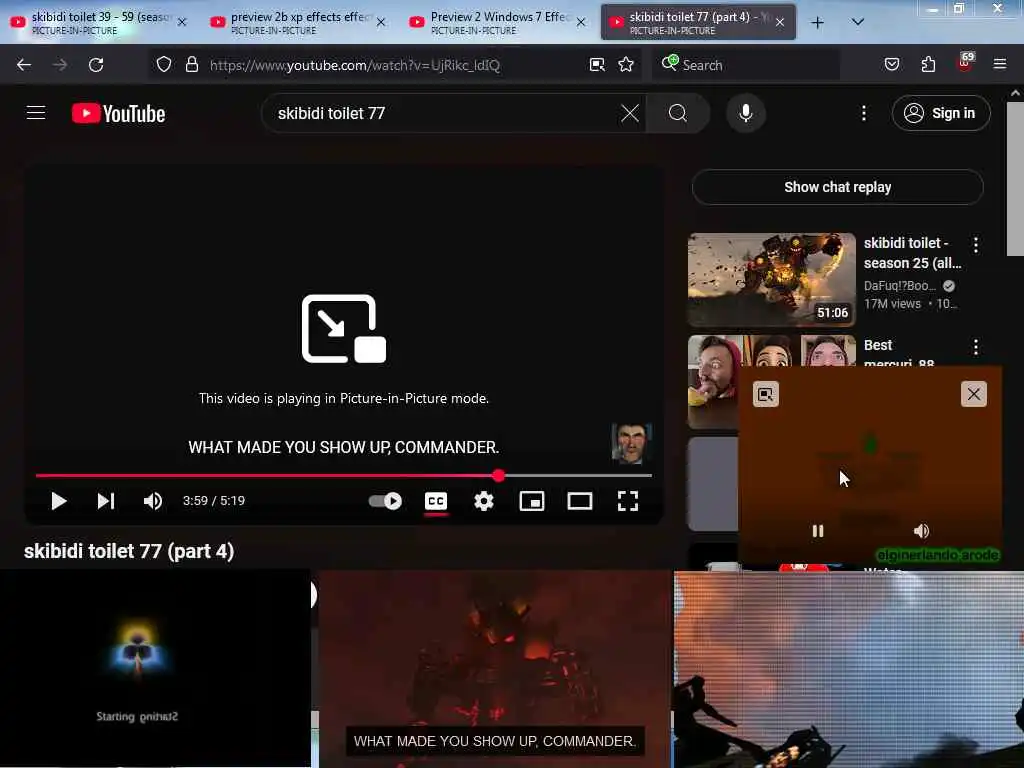The image size is (1024, 768).
Task: Clear the YouTube search text with X
Action: (630, 113)
